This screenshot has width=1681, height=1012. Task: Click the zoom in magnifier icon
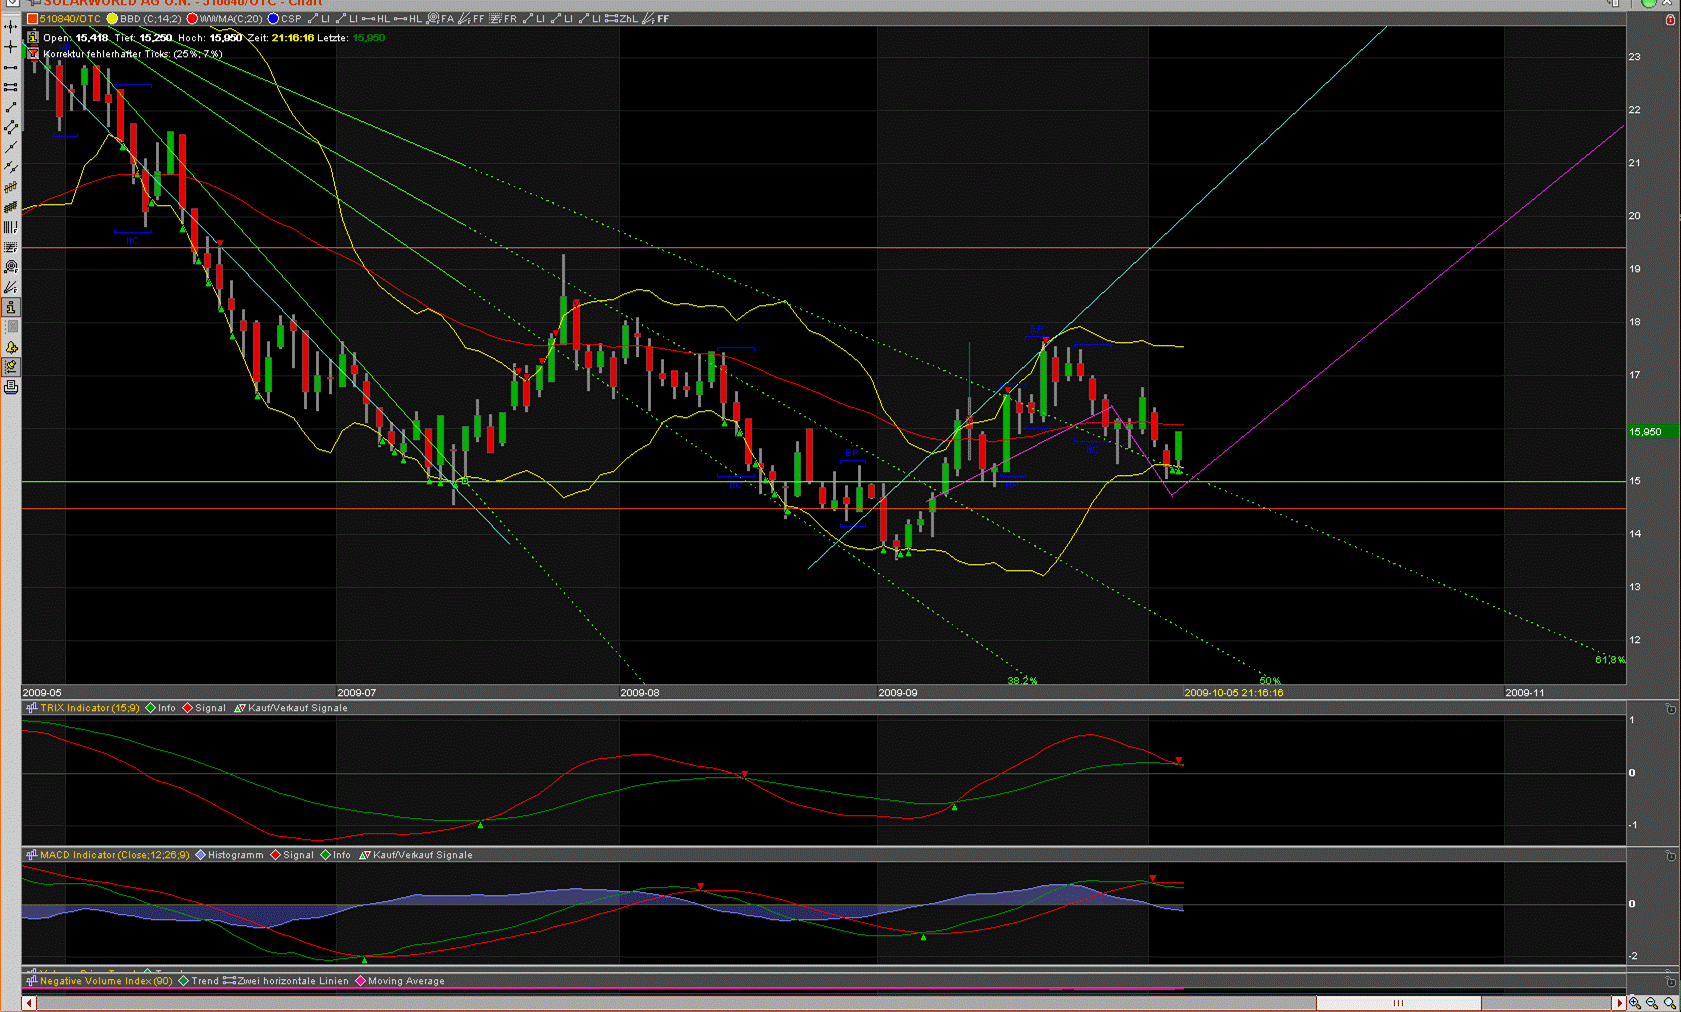click(x=1635, y=1003)
